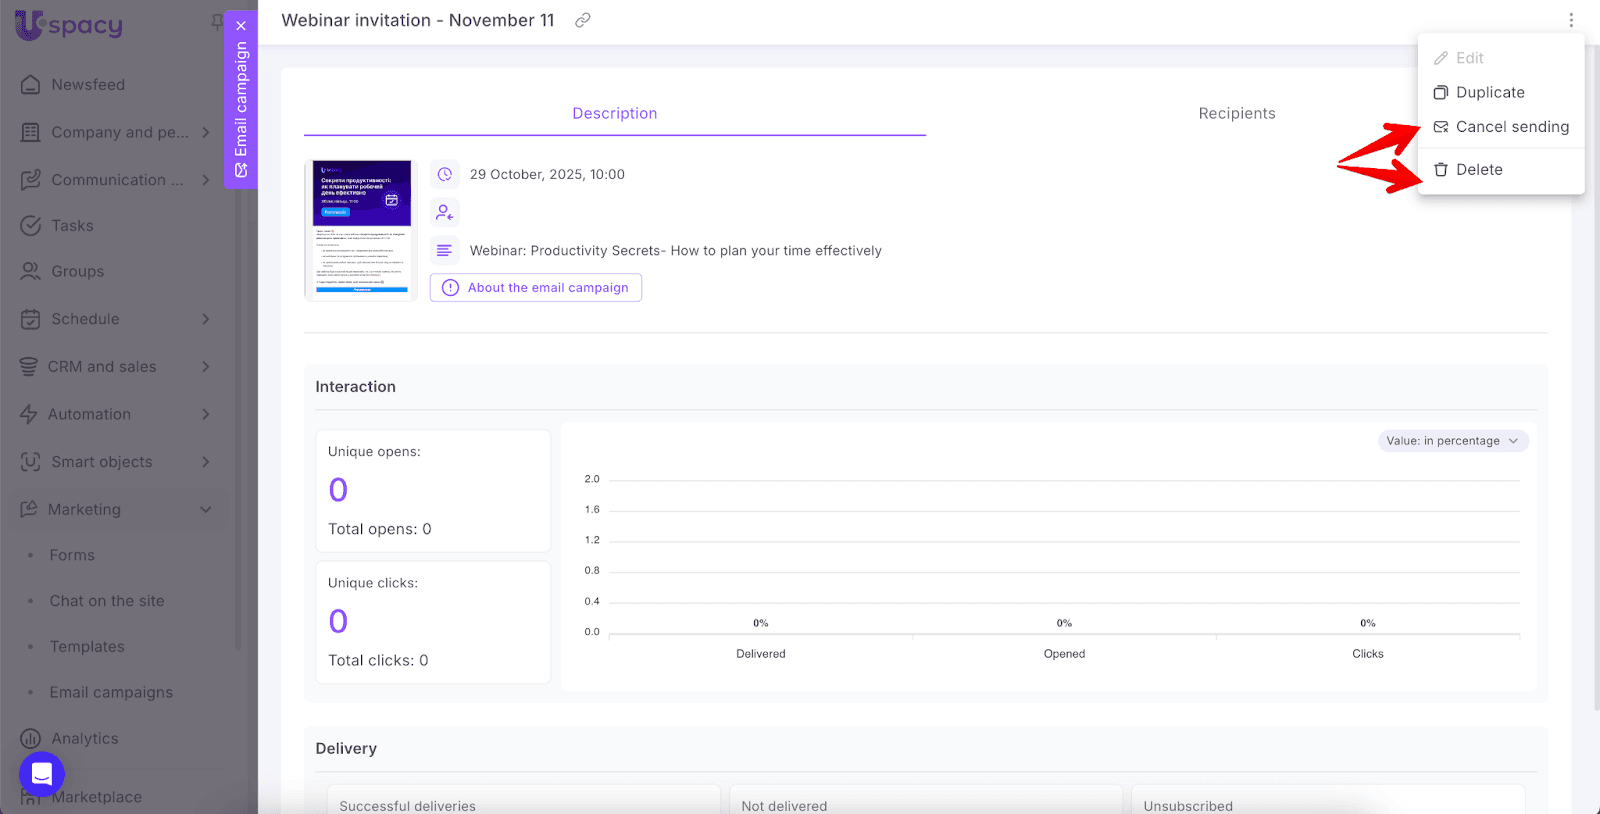The height and width of the screenshot is (814, 1600).
Task: Click the About the email campaign button
Action: 536,288
